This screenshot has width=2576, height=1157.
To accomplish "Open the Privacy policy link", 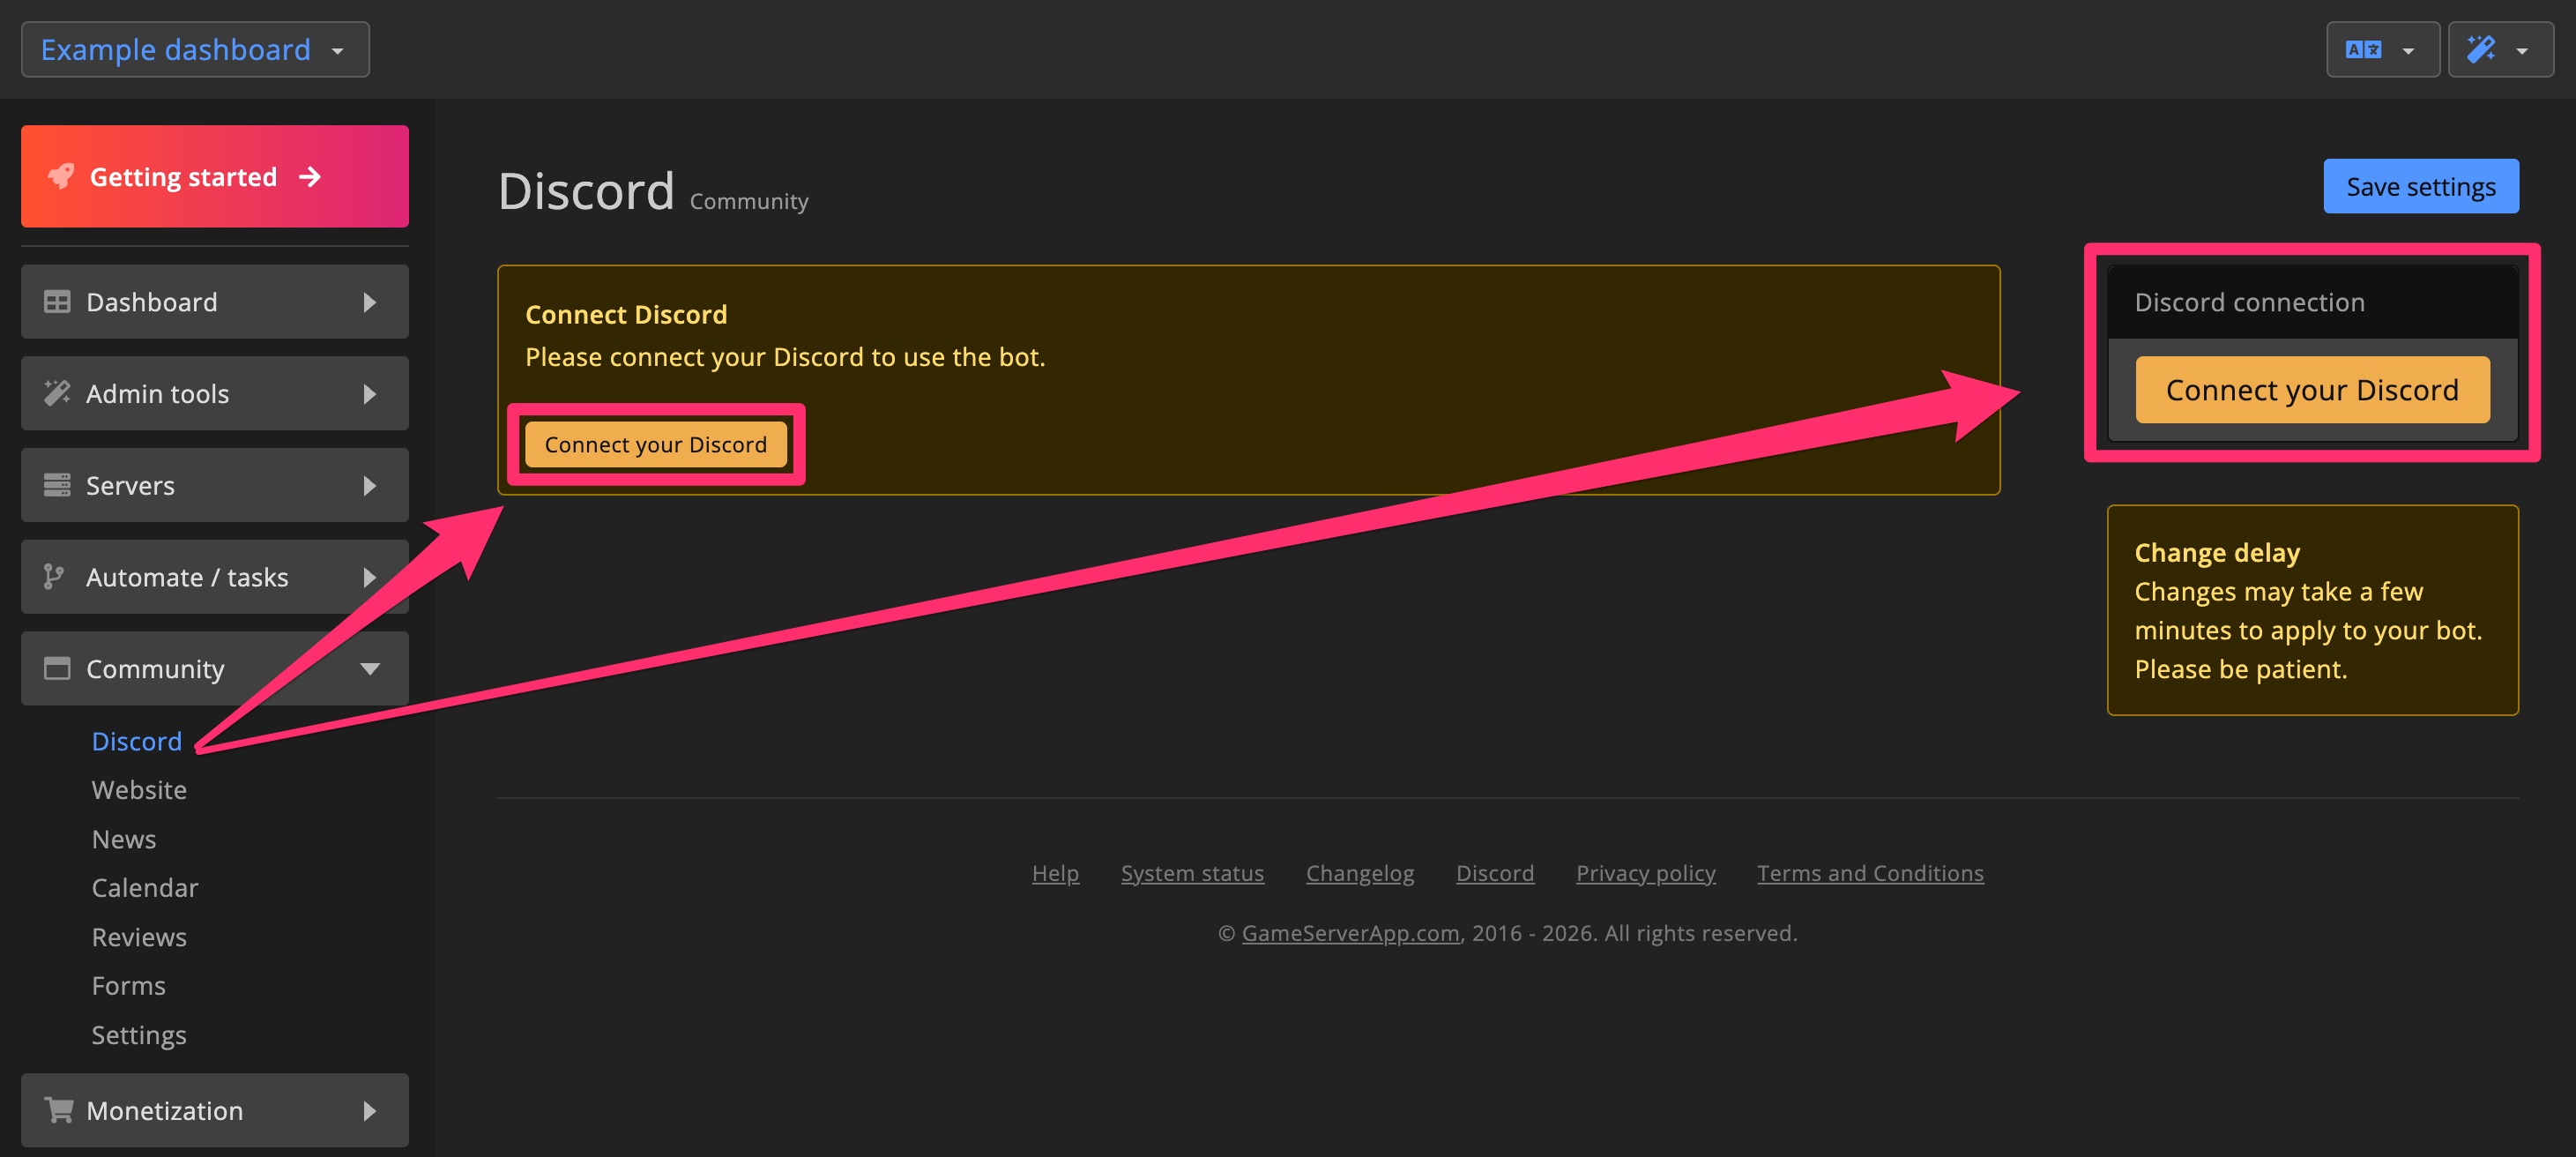I will 1646,872.
